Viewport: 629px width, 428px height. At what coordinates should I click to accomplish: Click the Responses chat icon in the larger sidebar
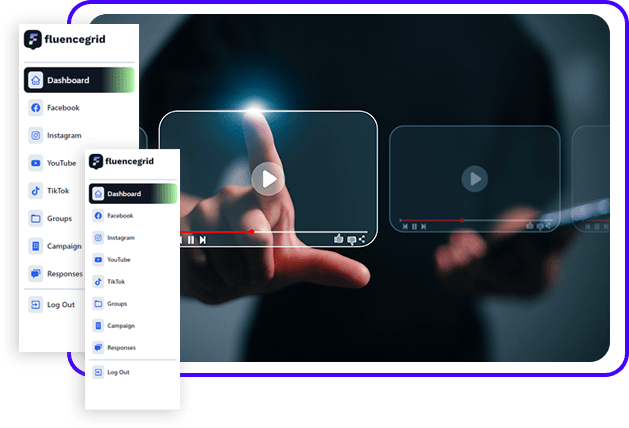tap(35, 274)
